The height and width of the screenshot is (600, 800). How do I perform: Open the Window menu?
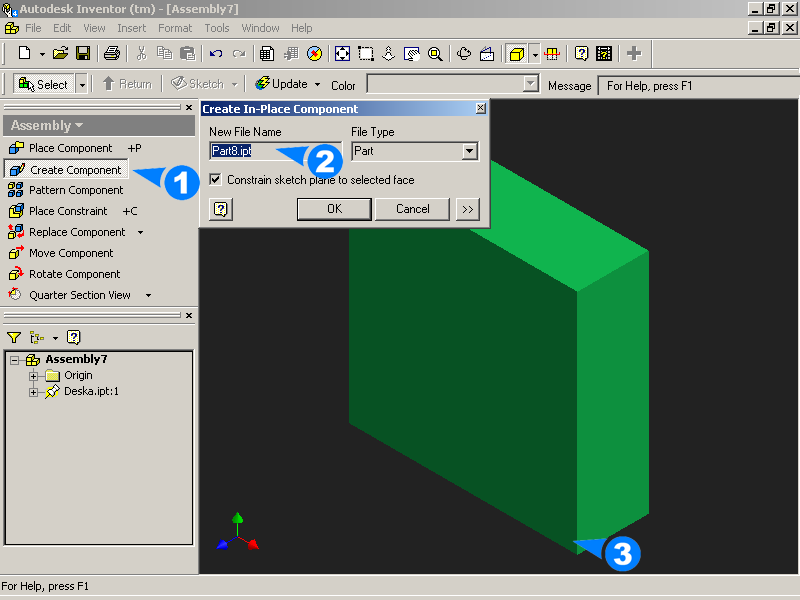pyautogui.click(x=260, y=28)
